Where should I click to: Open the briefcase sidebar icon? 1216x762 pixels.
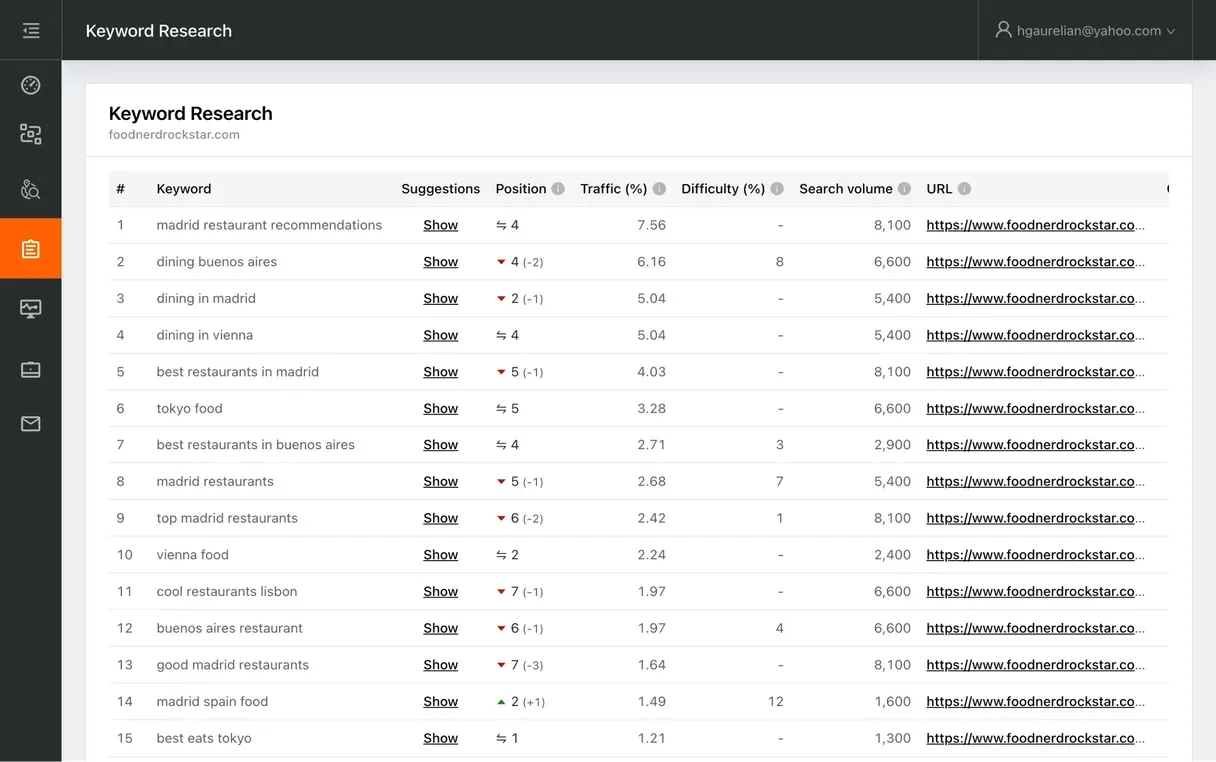click(30, 368)
